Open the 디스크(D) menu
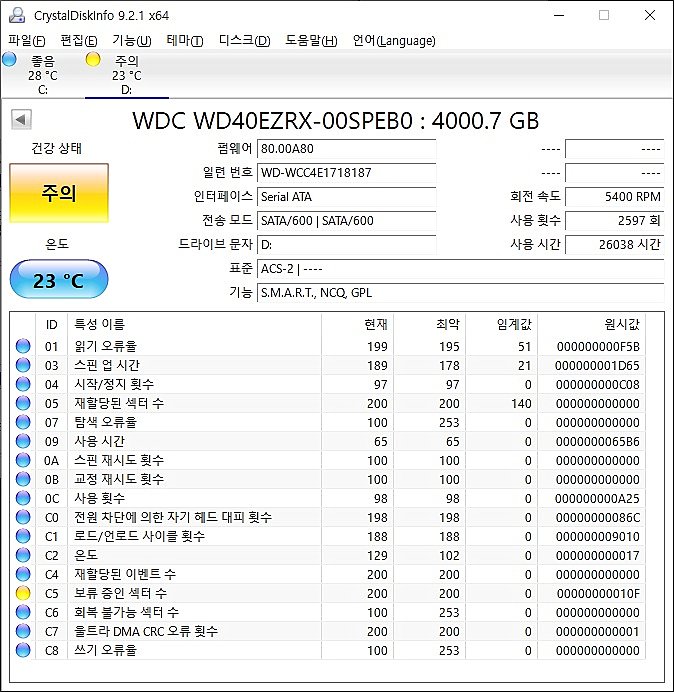 (244, 41)
